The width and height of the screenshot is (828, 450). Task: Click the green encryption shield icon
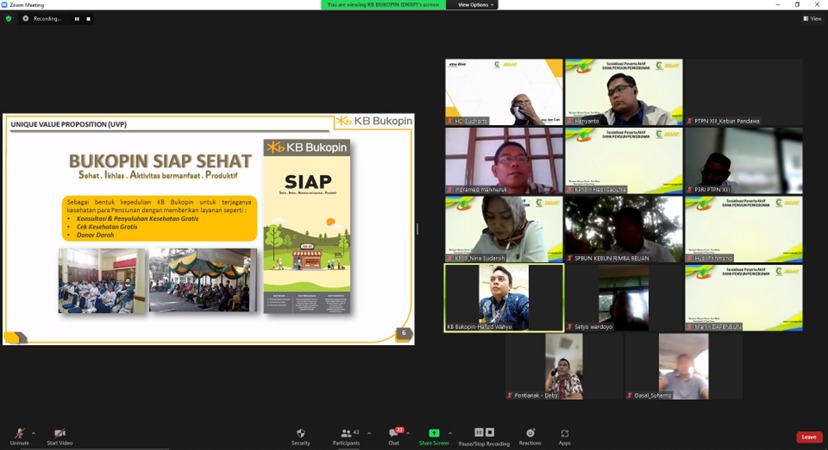[x=9, y=18]
